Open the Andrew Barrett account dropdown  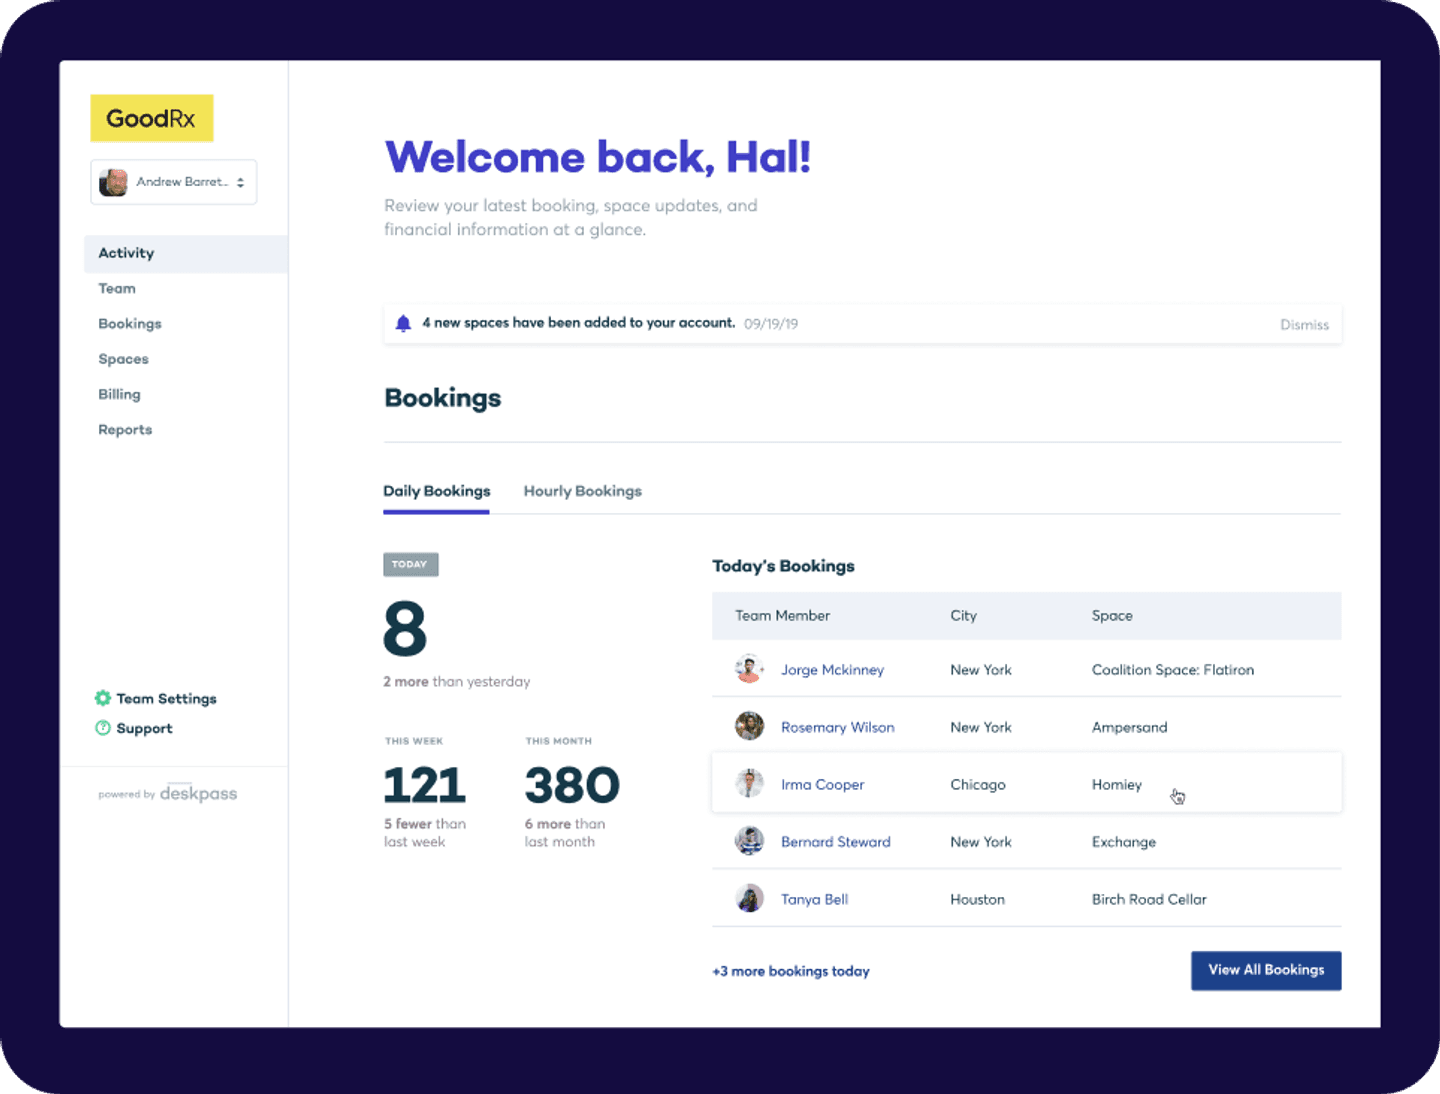click(174, 182)
